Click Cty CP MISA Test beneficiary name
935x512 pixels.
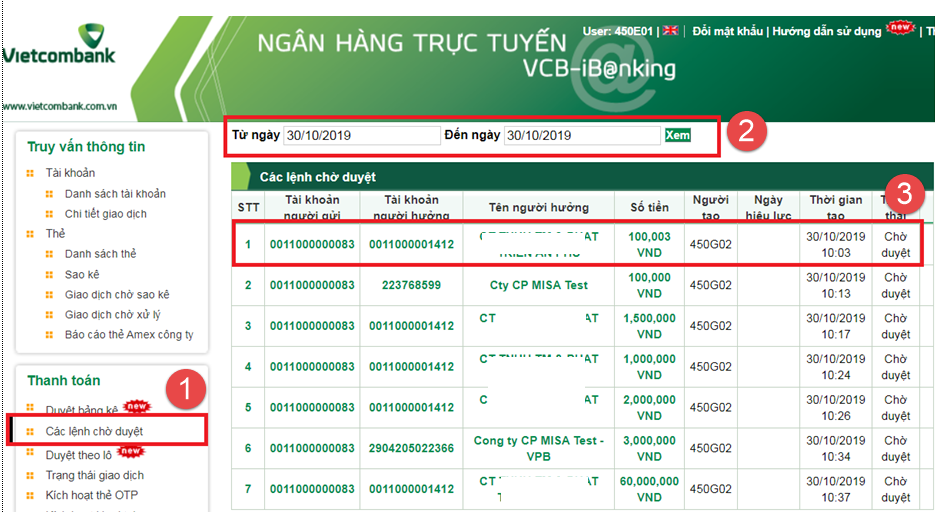[x=538, y=285]
